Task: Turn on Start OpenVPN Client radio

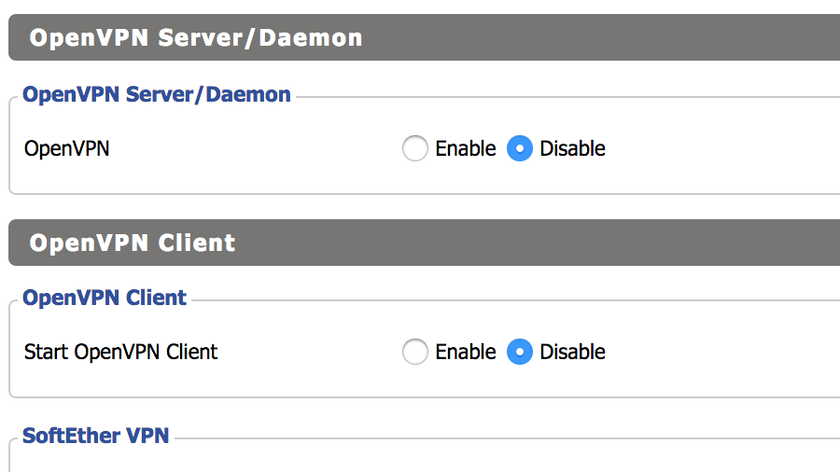Action: (414, 352)
